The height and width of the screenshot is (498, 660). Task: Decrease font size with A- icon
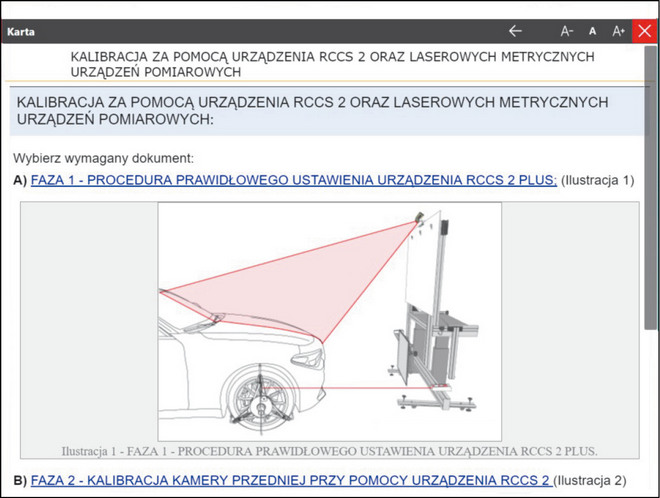tap(567, 31)
